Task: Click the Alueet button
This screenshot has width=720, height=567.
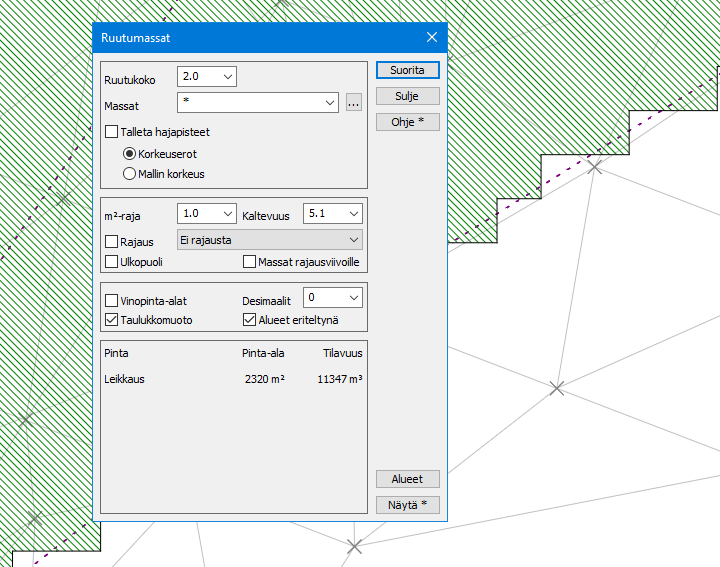Action: click(407, 479)
